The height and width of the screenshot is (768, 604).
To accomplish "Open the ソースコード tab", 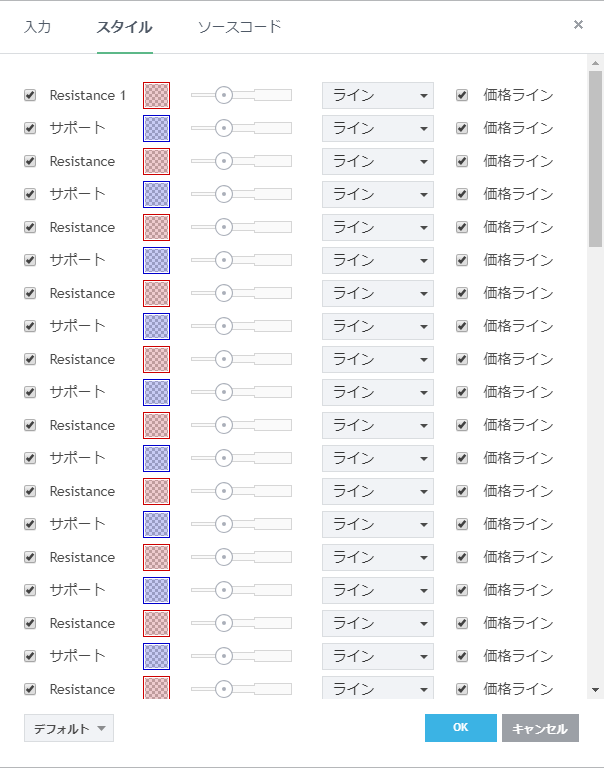I will pyautogui.click(x=239, y=26).
